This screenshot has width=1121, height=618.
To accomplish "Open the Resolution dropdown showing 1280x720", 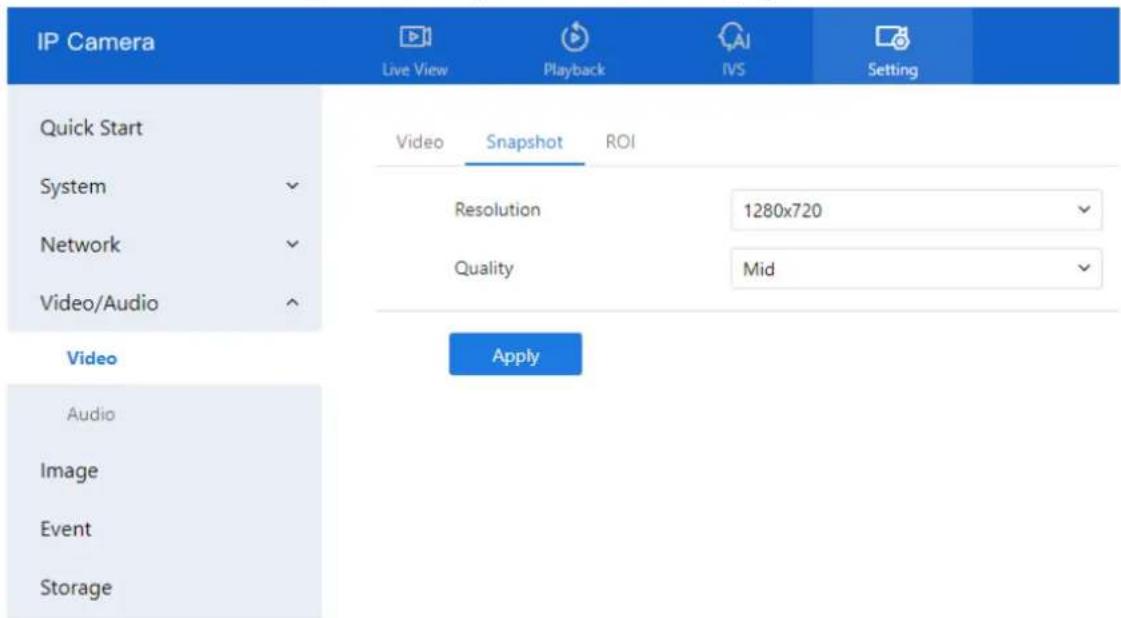I will pos(916,210).
